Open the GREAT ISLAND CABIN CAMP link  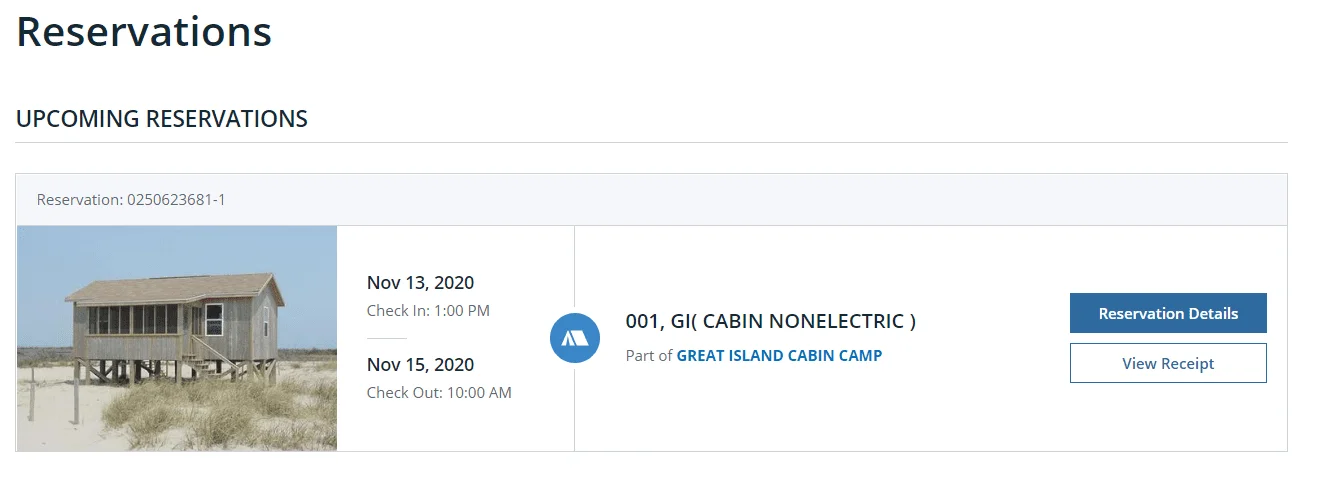[779, 355]
